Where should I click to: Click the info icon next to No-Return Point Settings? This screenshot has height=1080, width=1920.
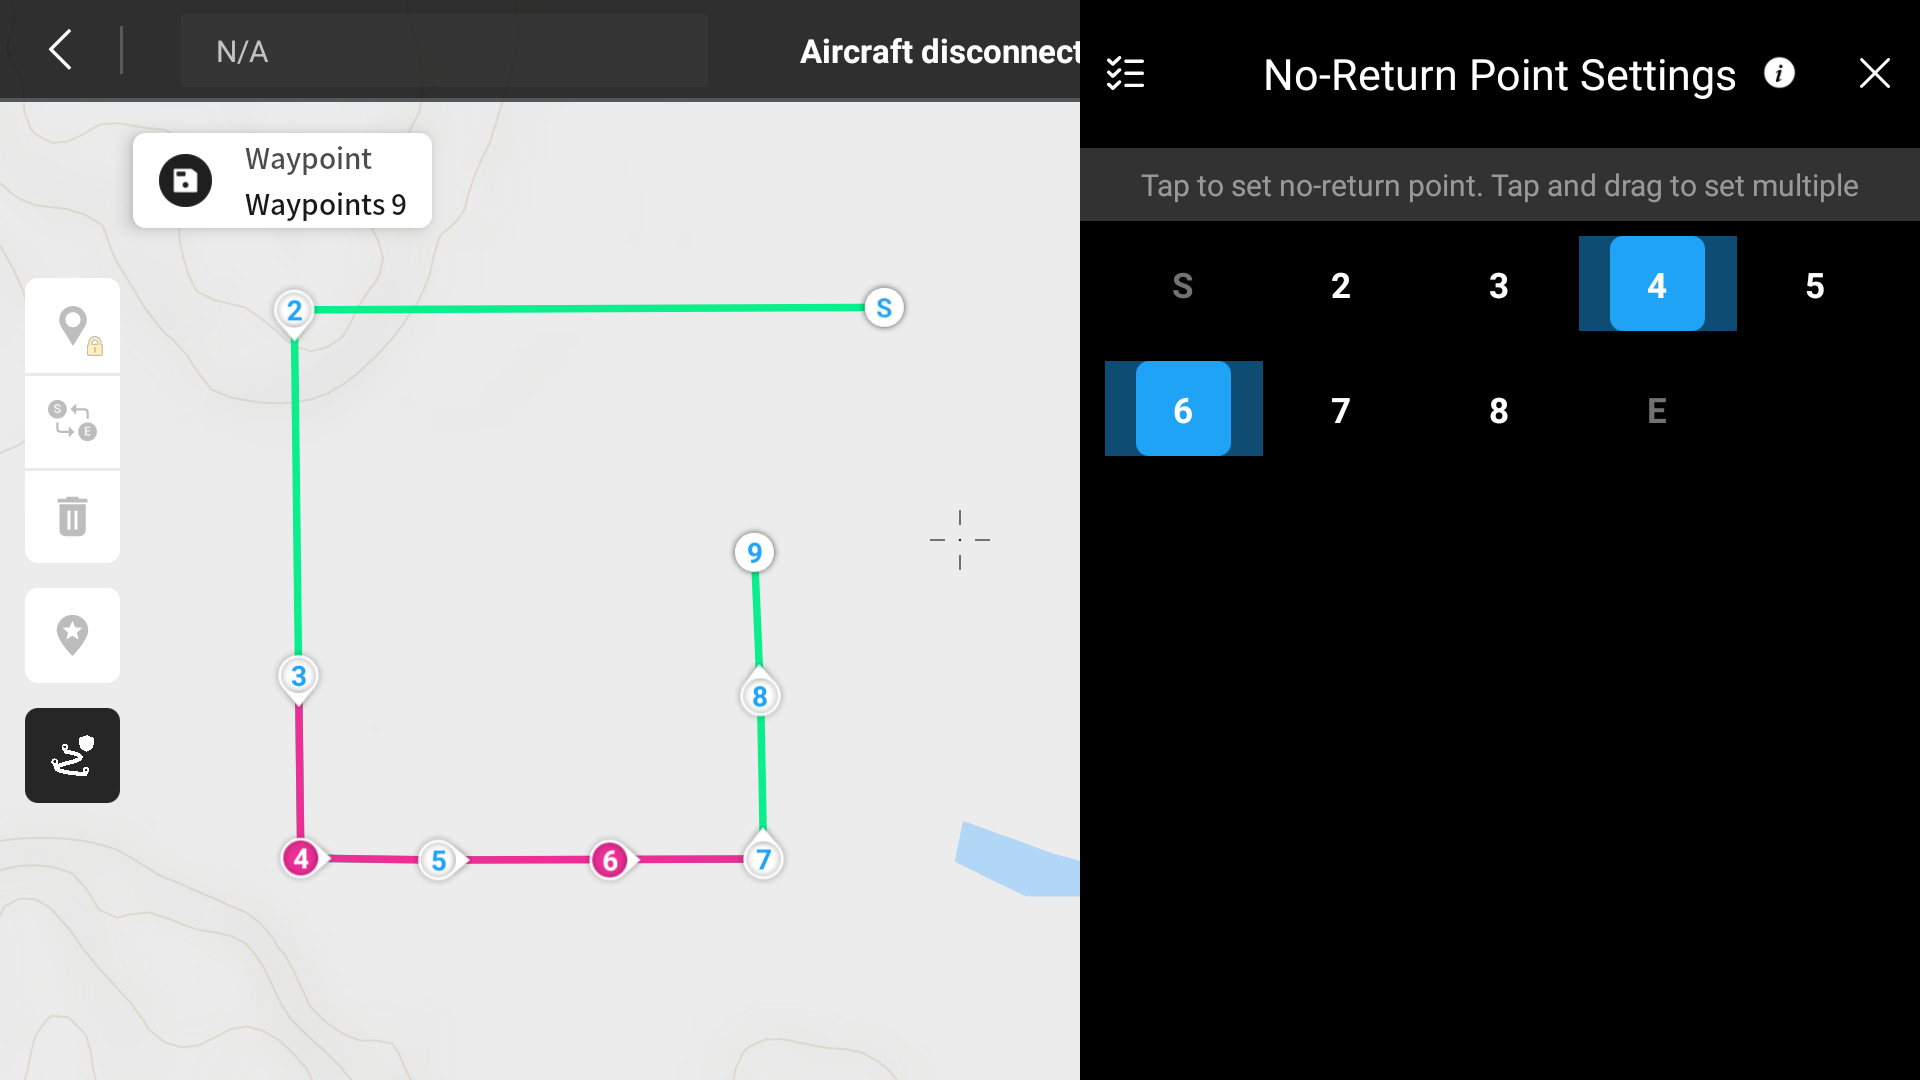1779,72
